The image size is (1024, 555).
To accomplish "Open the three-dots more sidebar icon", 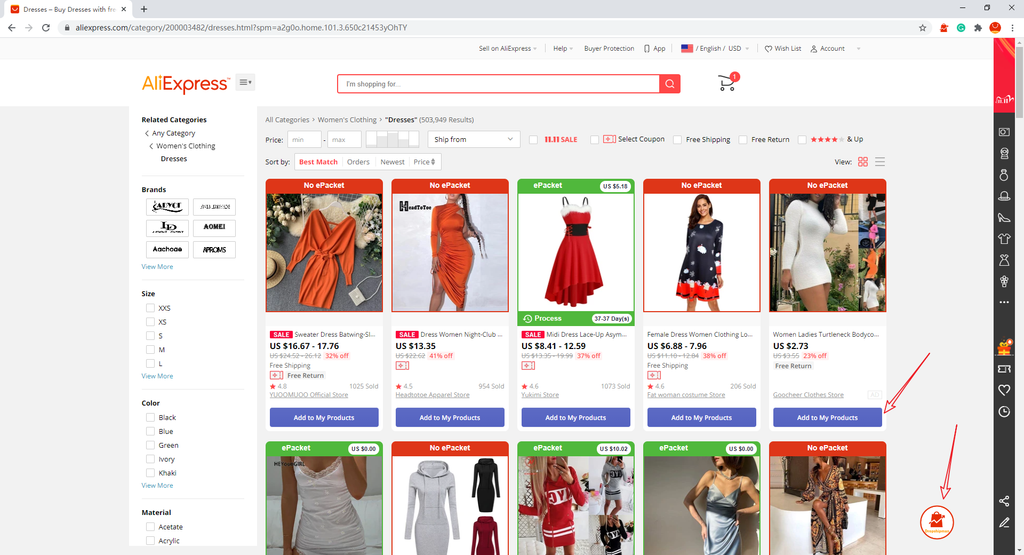I will [x=1004, y=302].
